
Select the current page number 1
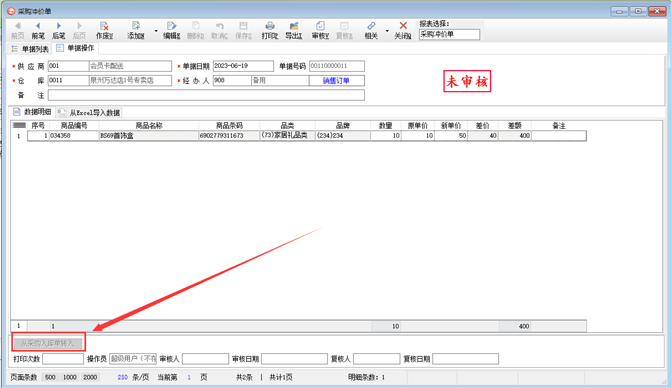(189, 377)
